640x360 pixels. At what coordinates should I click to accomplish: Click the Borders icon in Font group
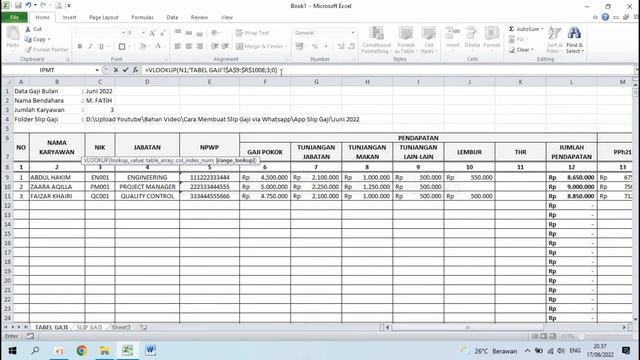(122, 47)
